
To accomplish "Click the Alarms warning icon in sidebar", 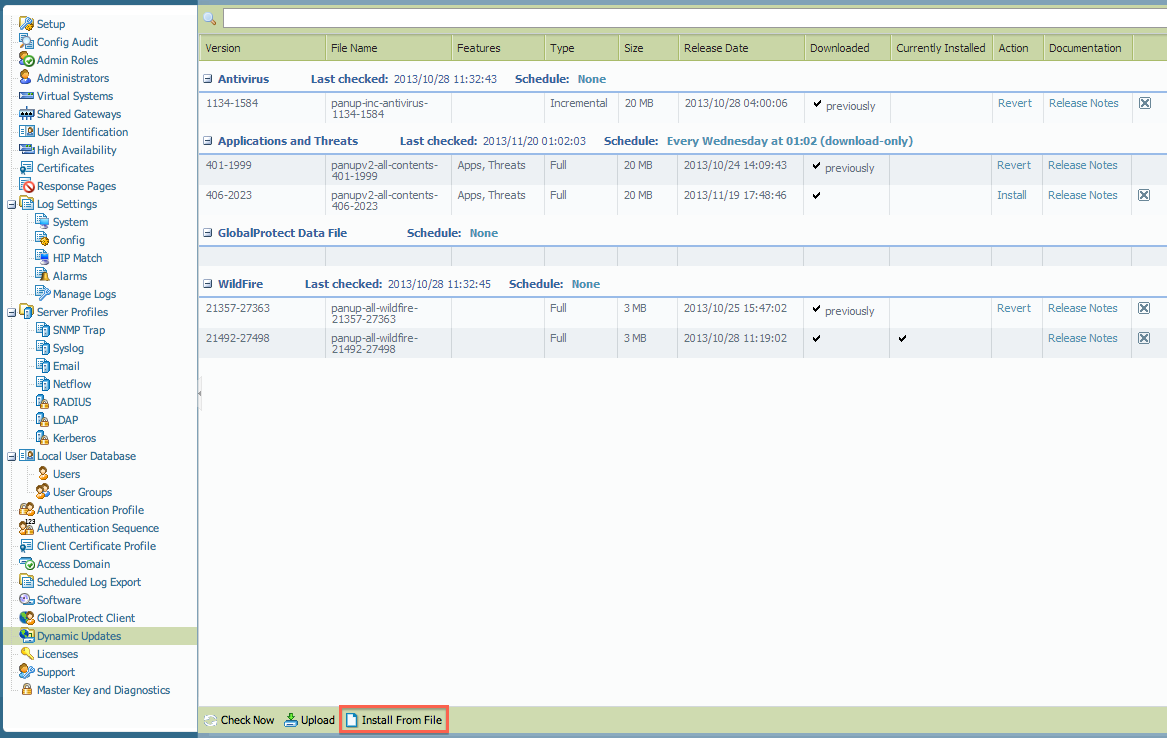I will (x=43, y=276).
